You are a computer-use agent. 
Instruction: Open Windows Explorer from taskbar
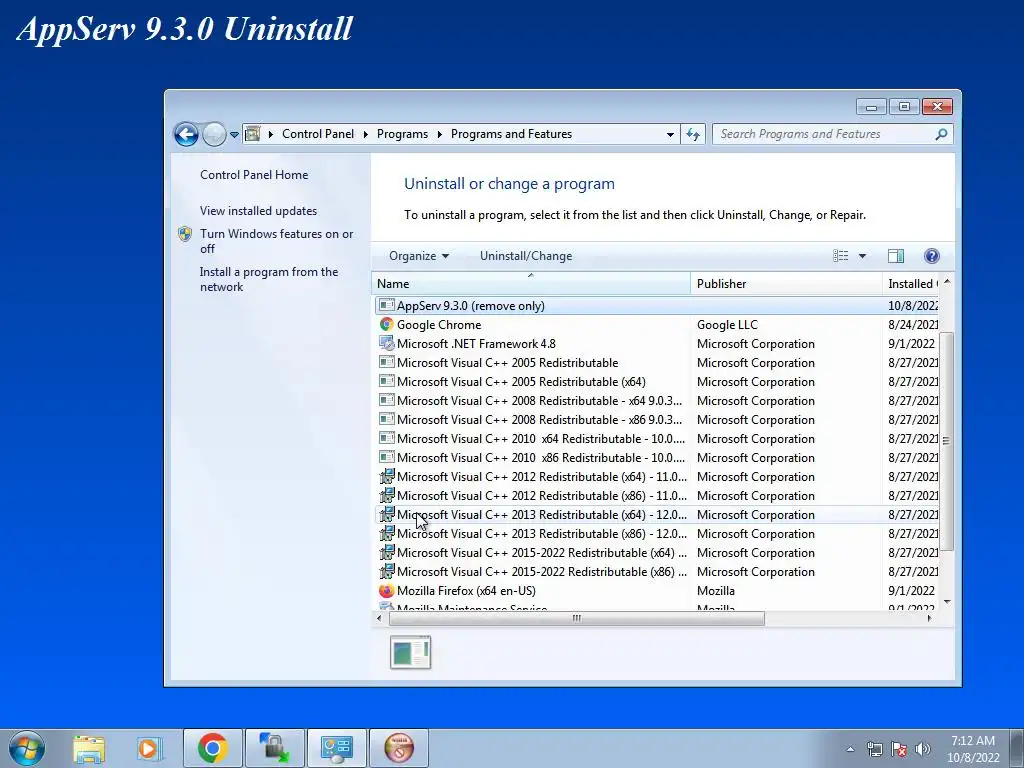[89, 748]
